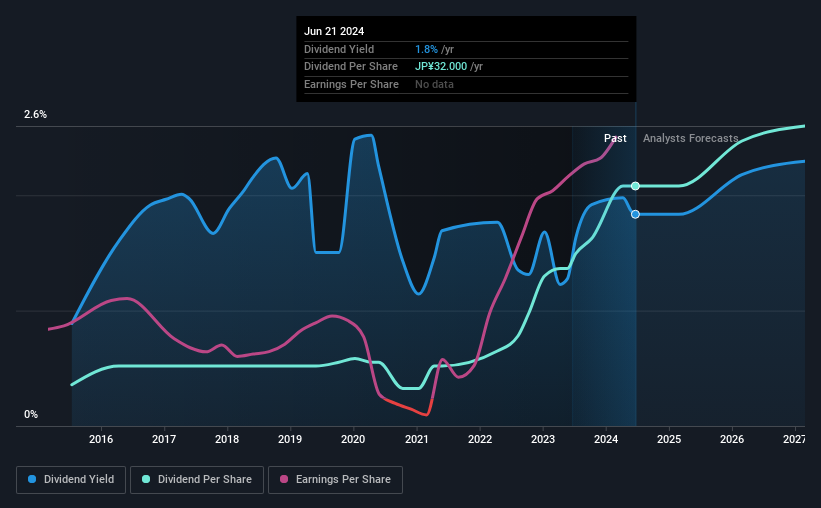Image resolution: width=821 pixels, height=508 pixels.
Task: Click the tooltip 'No data' value
Action: [435, 84]
